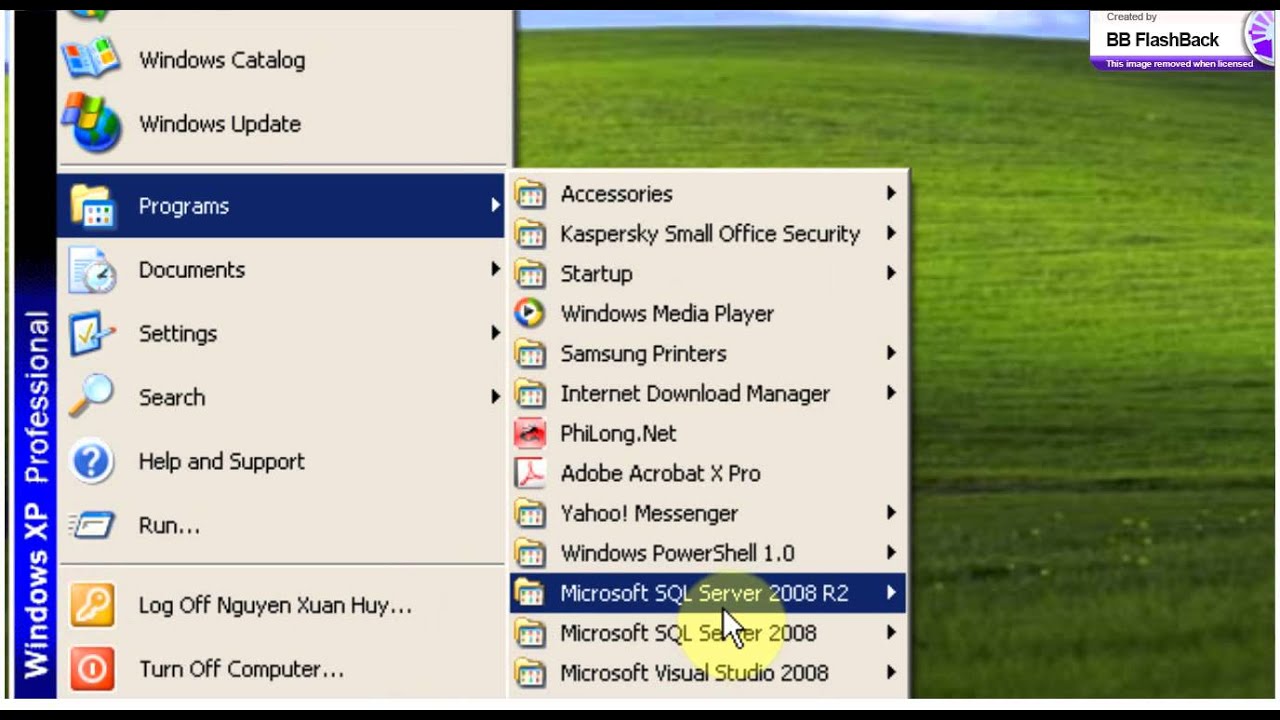Select the Log Off Nguyen Xuan Huy... label
This screenshot has width=1280, height=720.
coord(275,606)
